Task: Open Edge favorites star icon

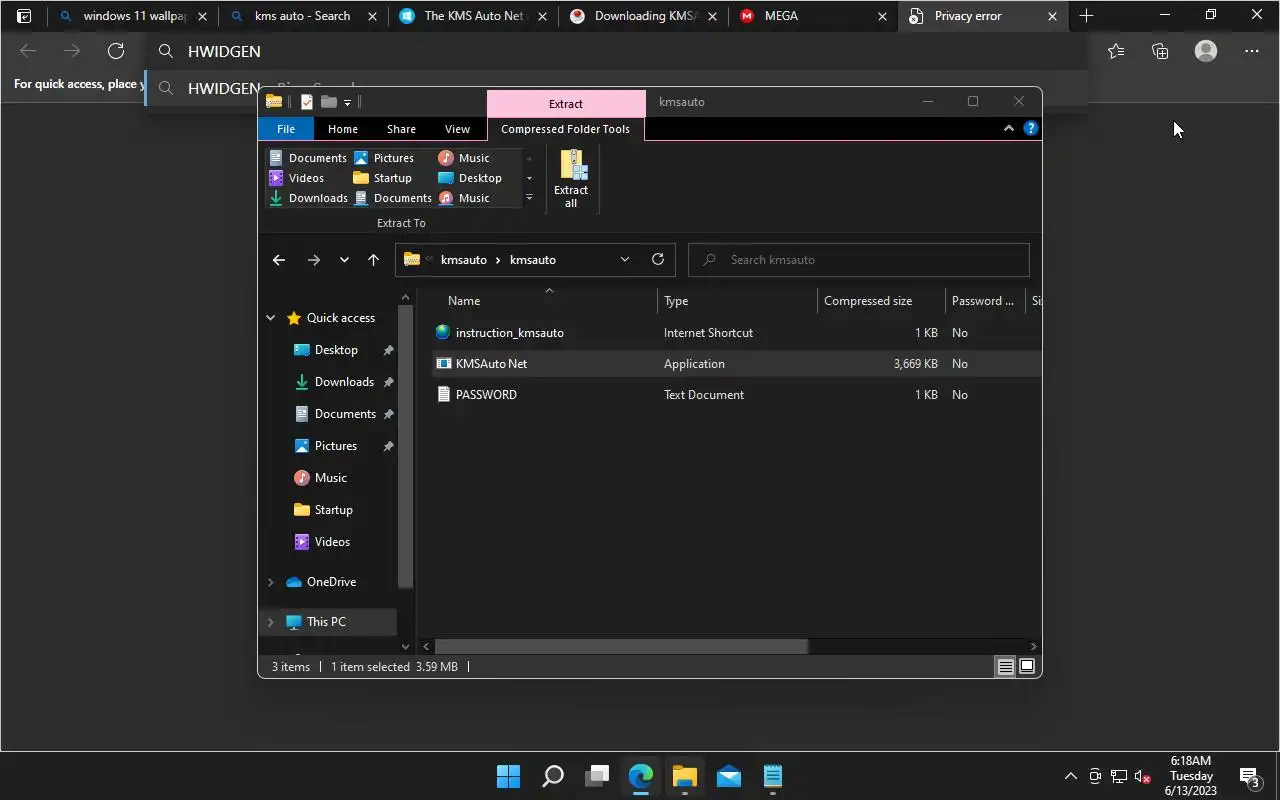Action: (x=1116, y=51)
